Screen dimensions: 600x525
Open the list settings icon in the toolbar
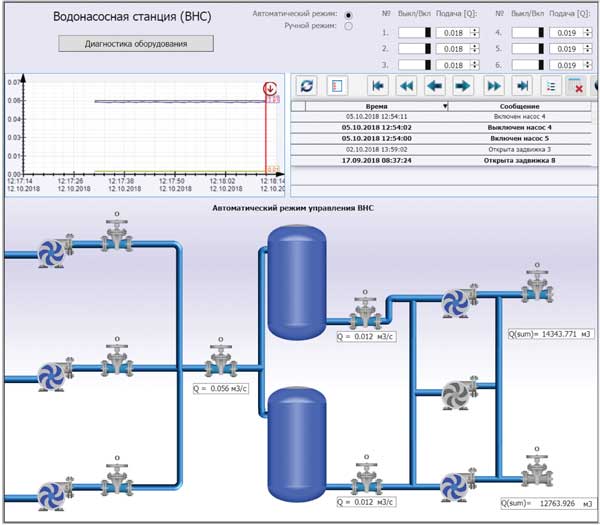551,86
